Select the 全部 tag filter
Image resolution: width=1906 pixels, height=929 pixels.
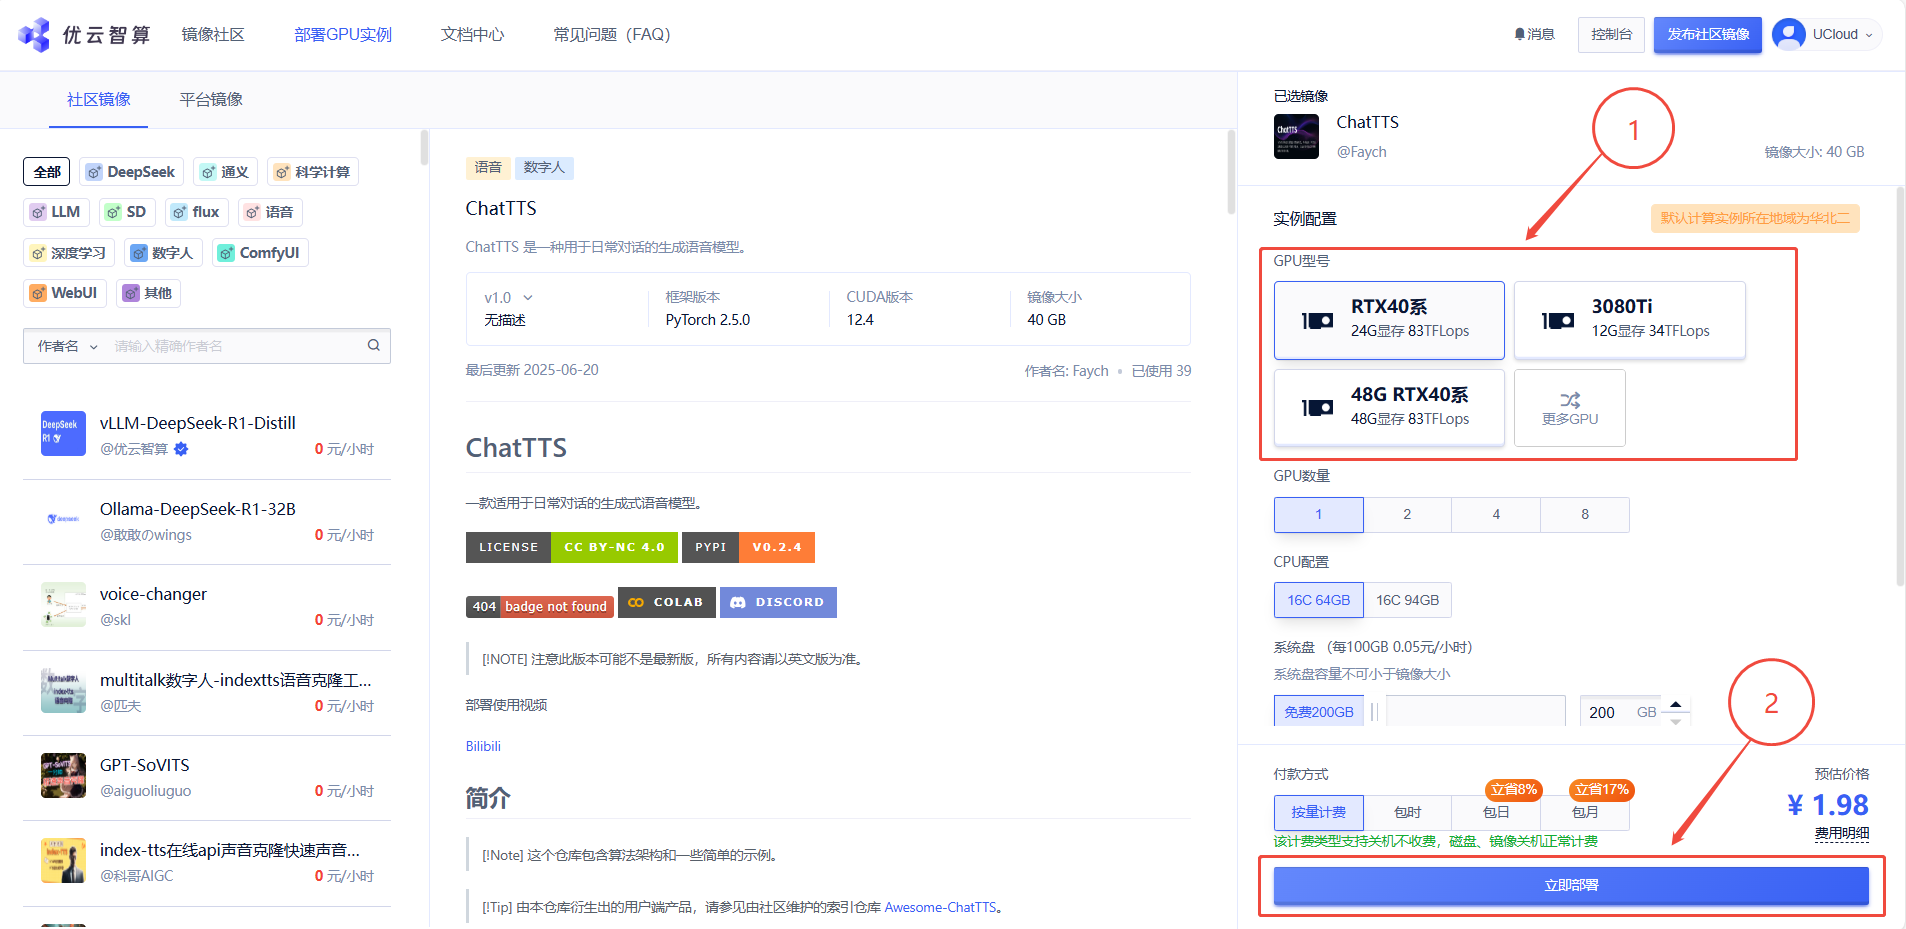(x=47, y=172)
